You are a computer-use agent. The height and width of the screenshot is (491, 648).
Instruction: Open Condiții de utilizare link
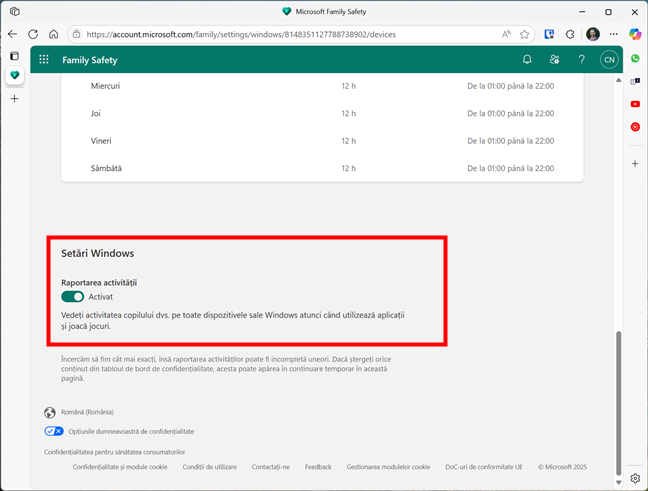(210, 467)
